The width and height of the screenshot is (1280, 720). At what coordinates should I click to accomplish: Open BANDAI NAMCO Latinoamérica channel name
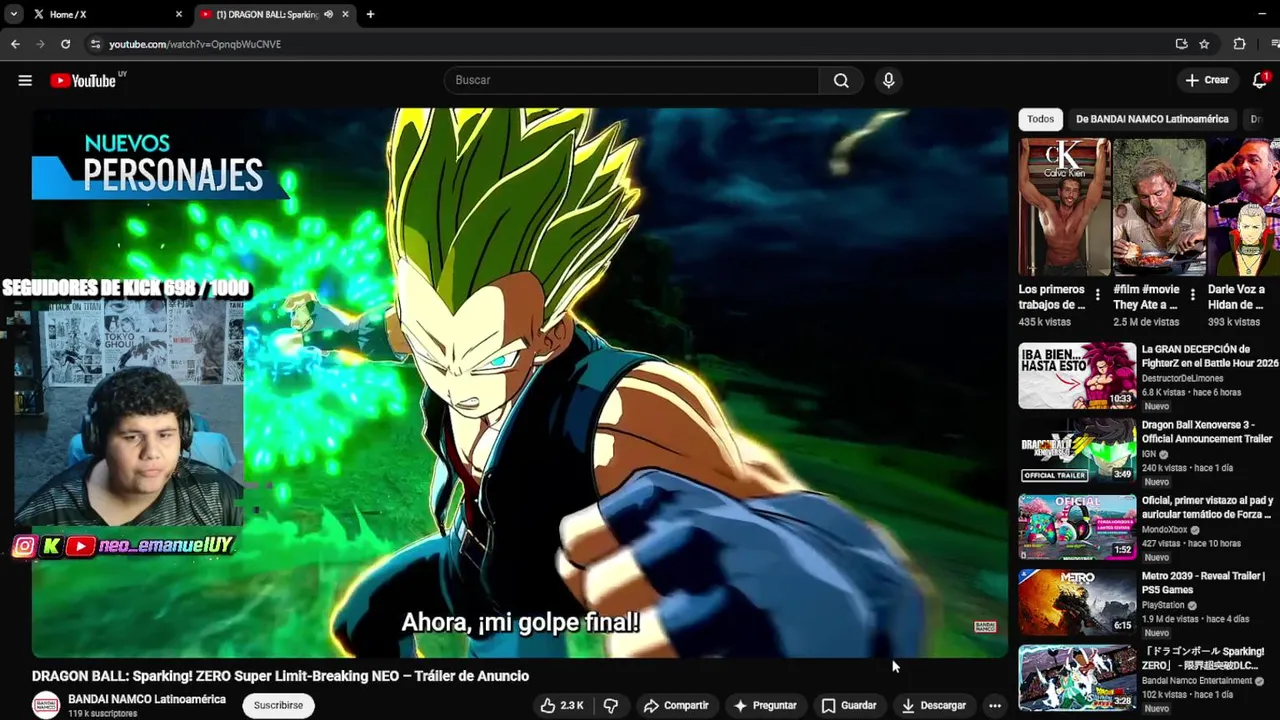[x=147, y=699]
